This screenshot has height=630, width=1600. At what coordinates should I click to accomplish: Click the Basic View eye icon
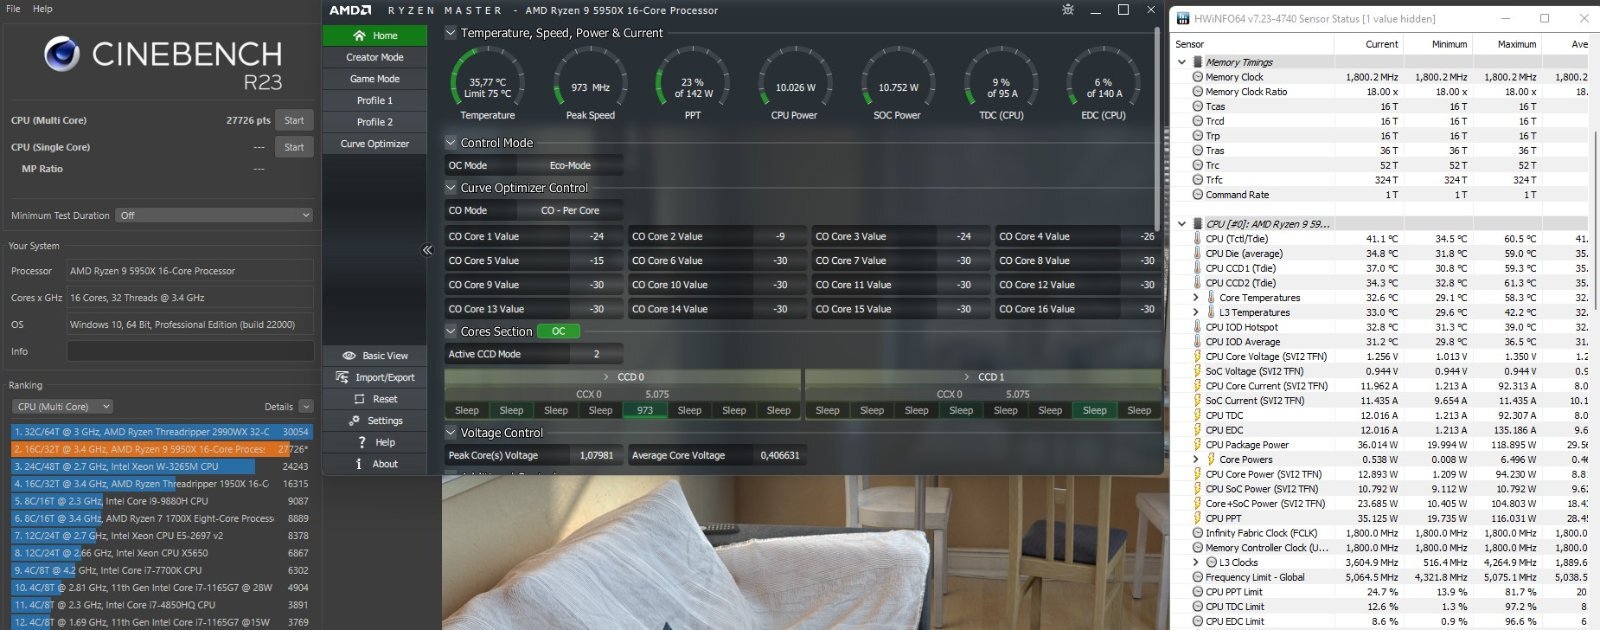click(x=349, y=356)
